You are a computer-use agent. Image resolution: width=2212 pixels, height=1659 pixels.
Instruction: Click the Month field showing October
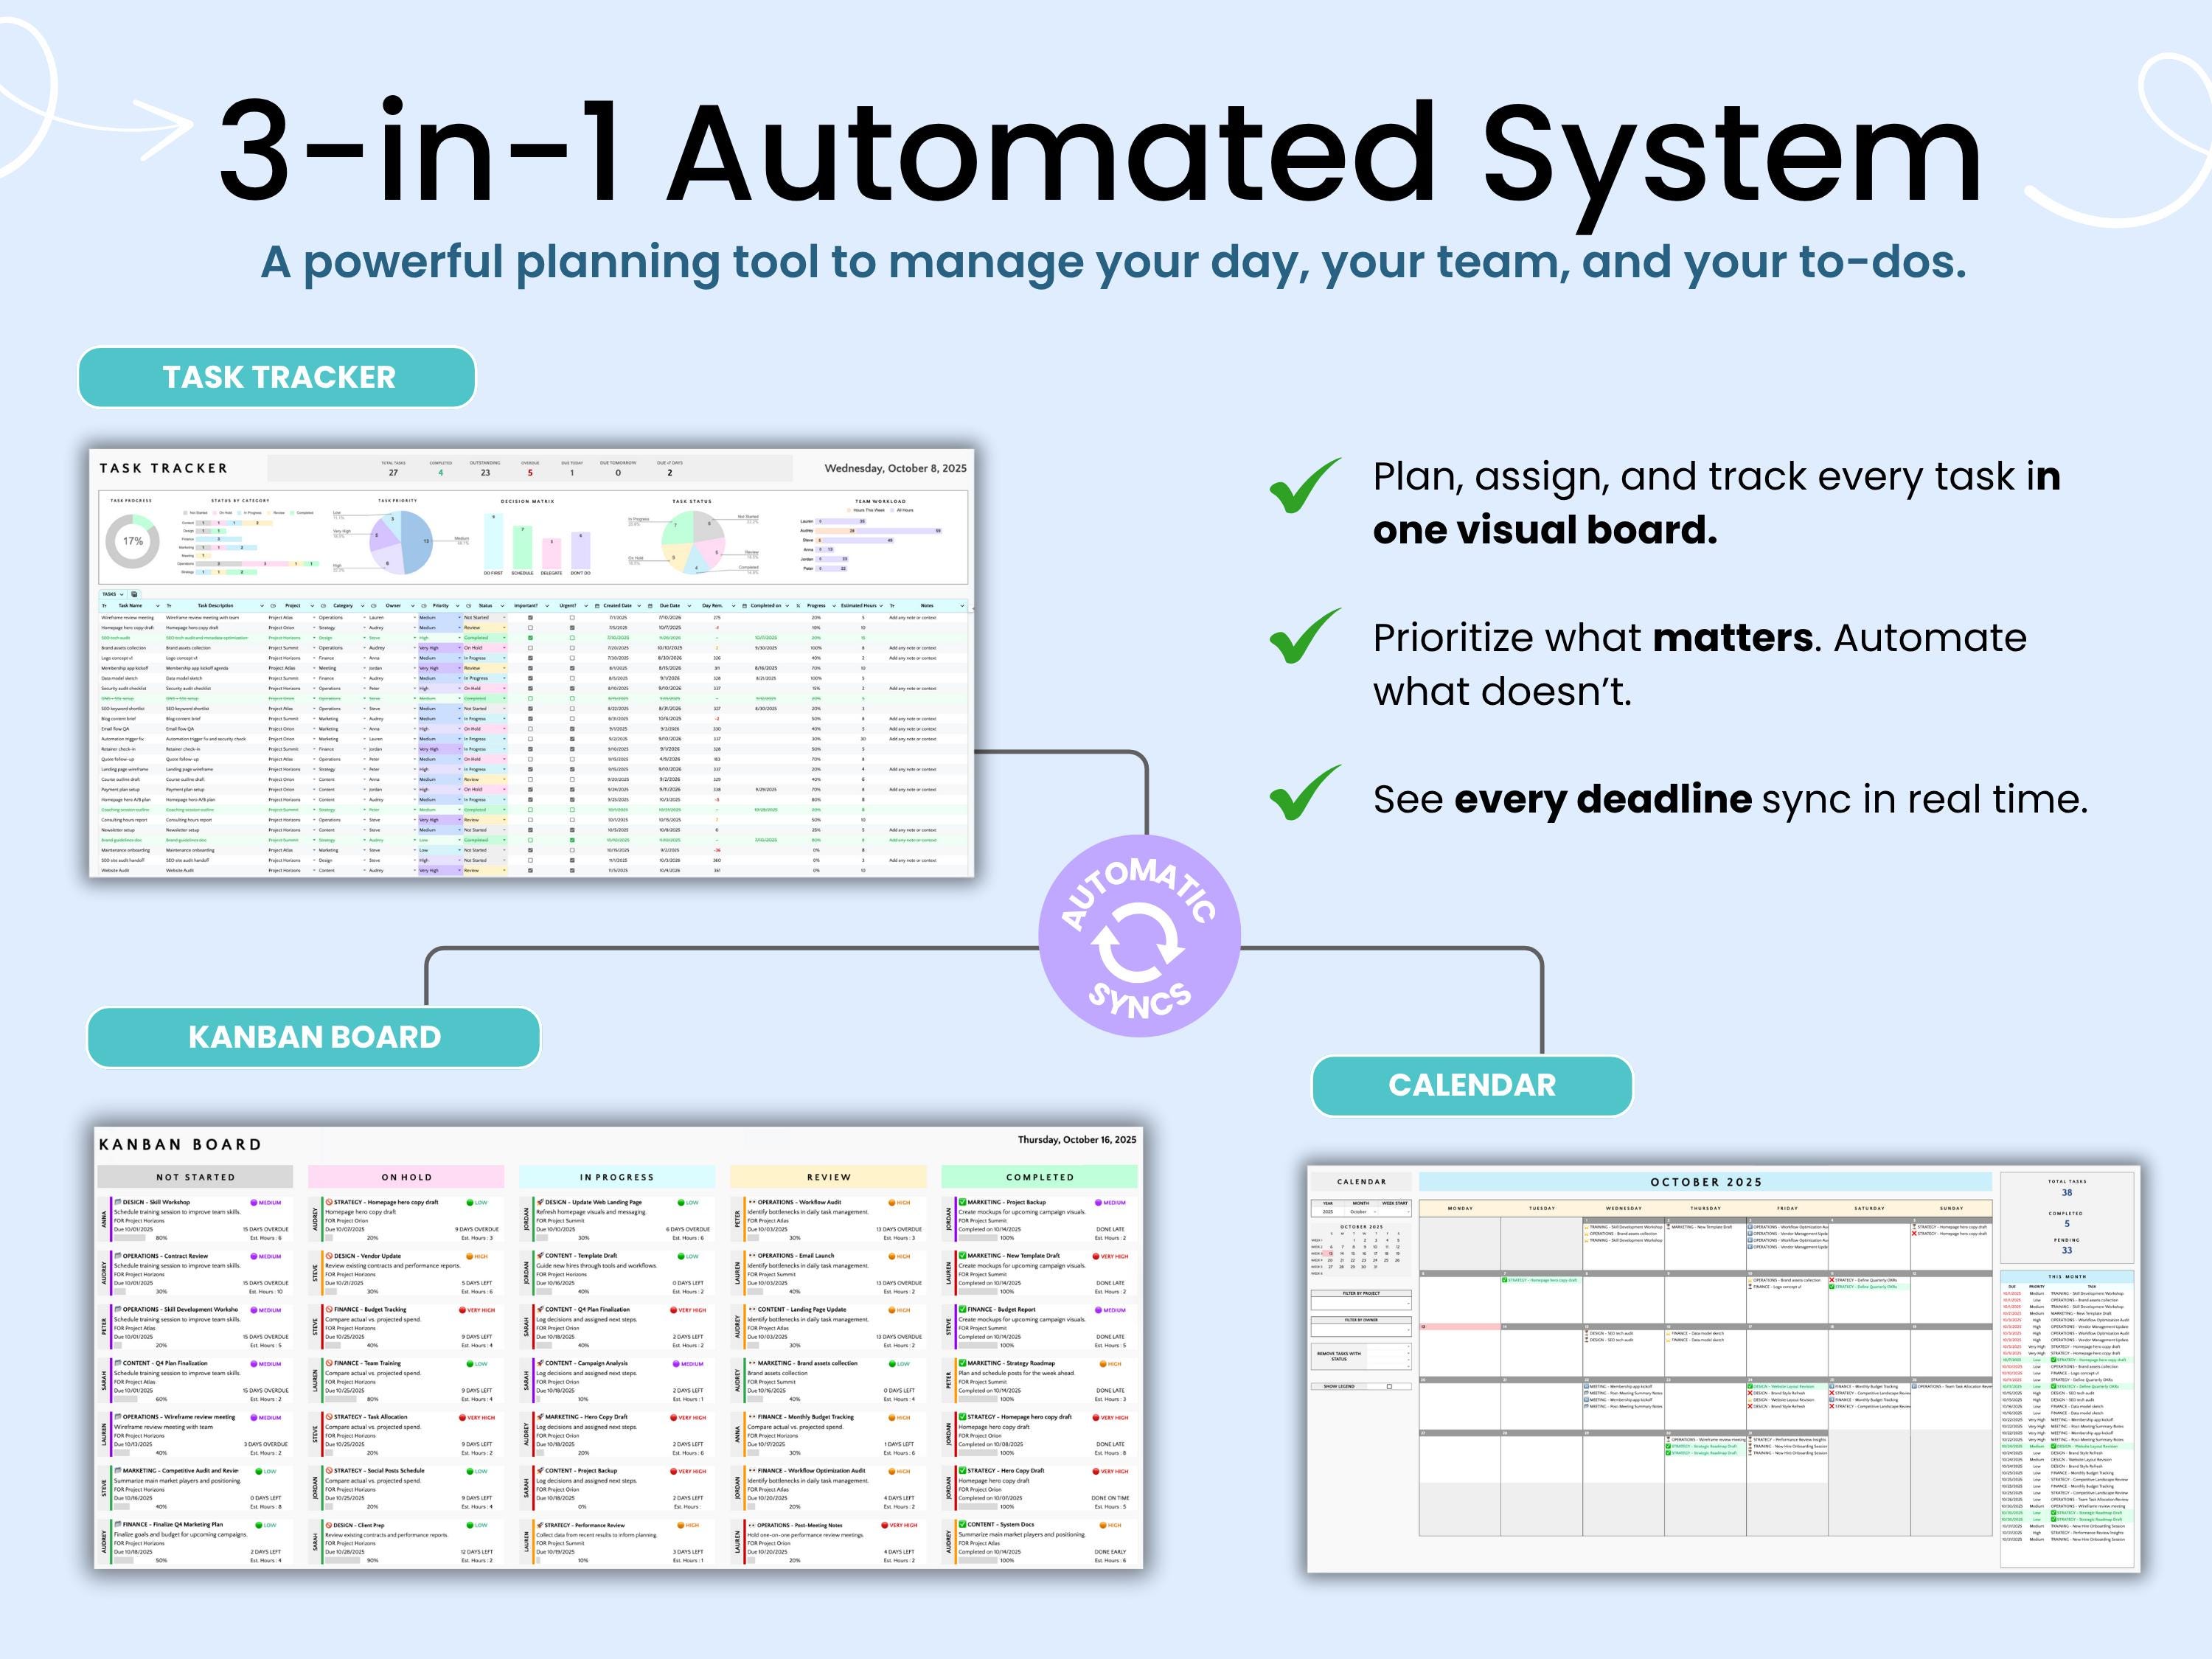(1362, 1212)
